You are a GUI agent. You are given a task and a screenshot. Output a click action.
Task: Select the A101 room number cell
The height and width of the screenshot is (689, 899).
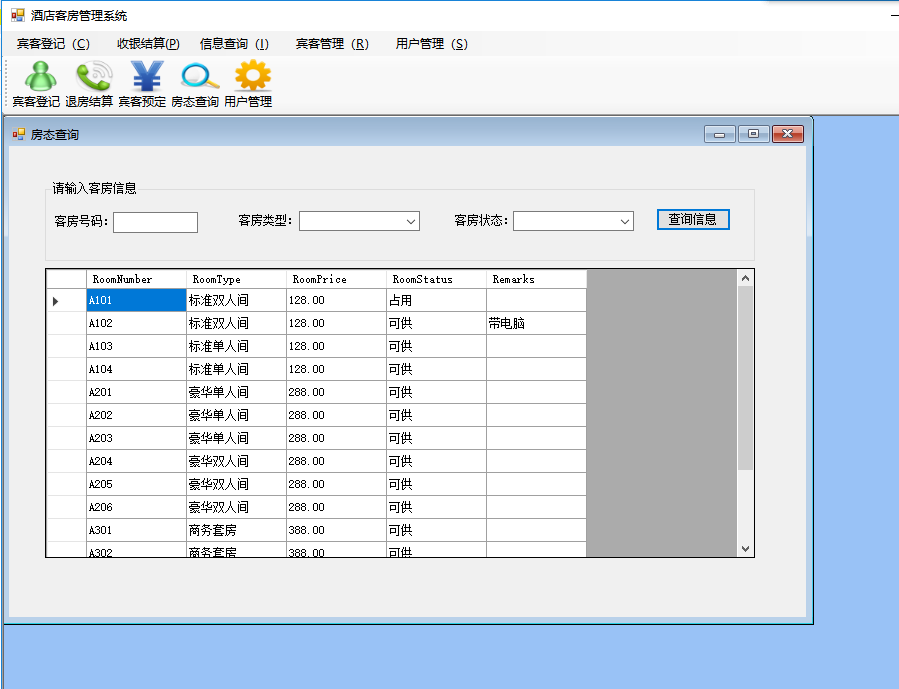pyautogui.click(x=136, y=300)
